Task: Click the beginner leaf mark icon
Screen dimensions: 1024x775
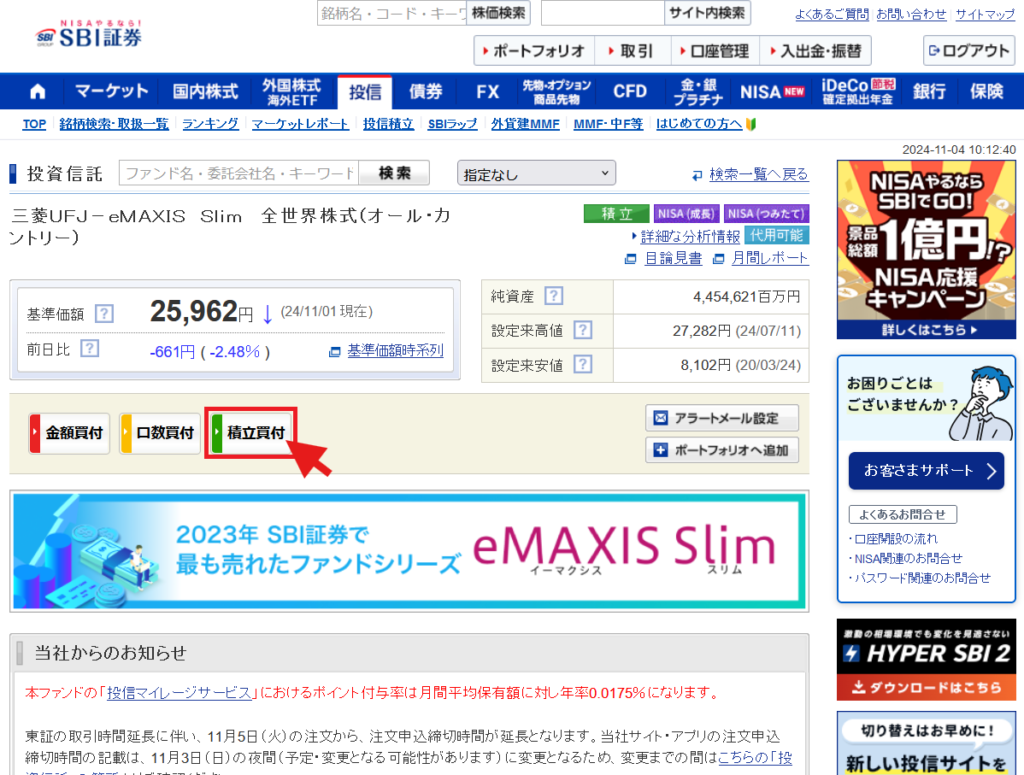Action: pos(751,124)
